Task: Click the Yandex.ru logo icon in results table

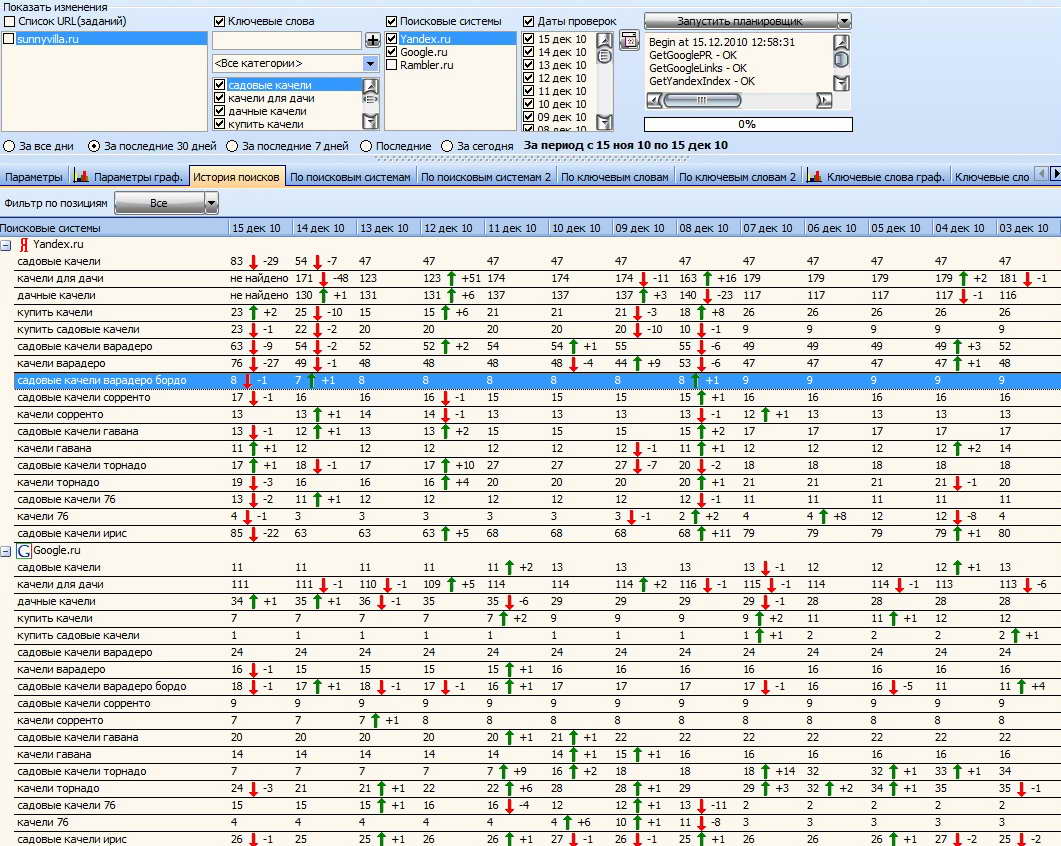Action: tap(24, 245)
